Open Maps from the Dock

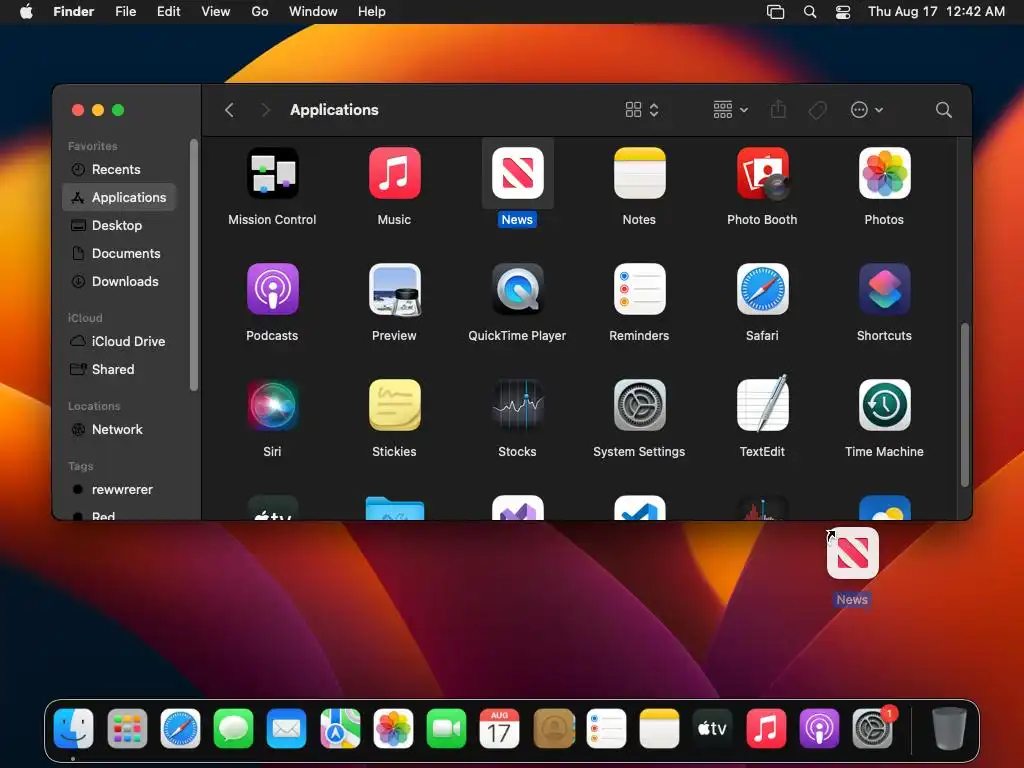pyautogui.click(x=340, y=728)
